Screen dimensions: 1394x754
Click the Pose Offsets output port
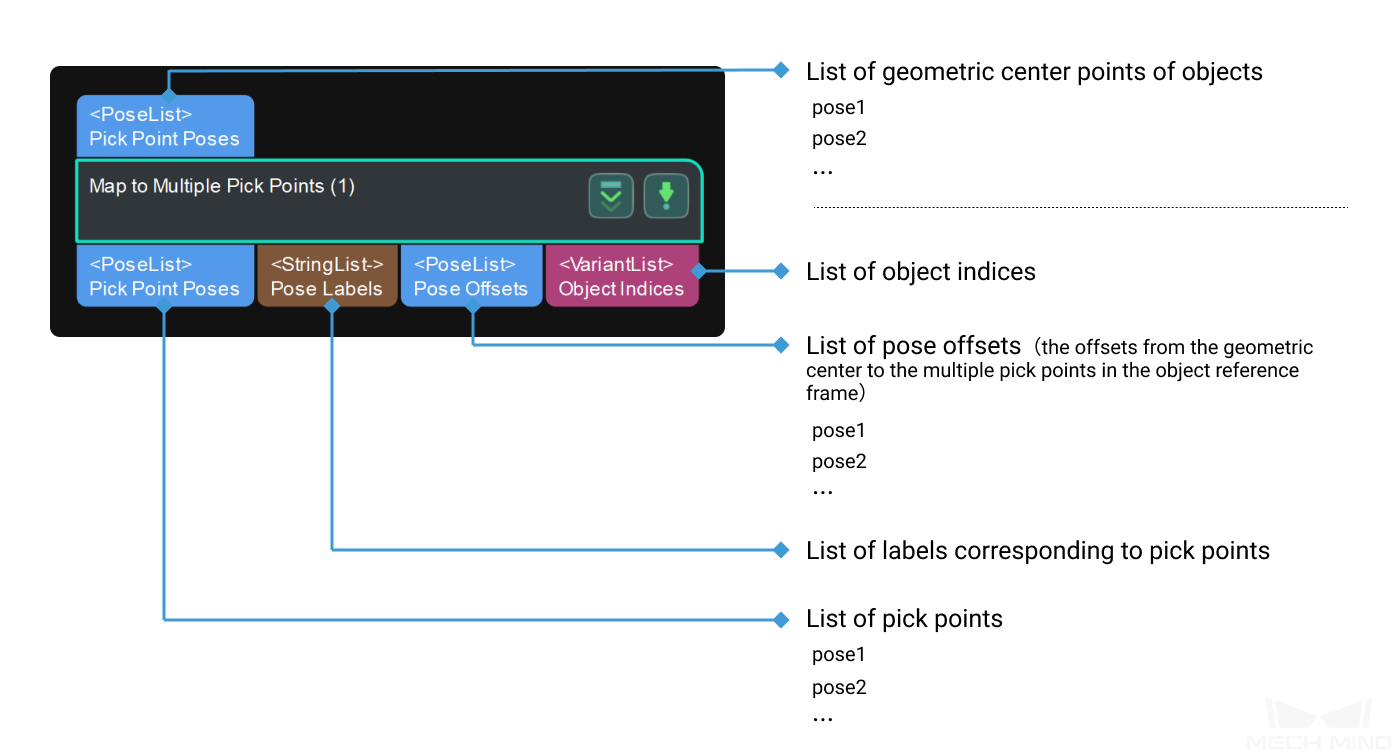pos(471,277)
